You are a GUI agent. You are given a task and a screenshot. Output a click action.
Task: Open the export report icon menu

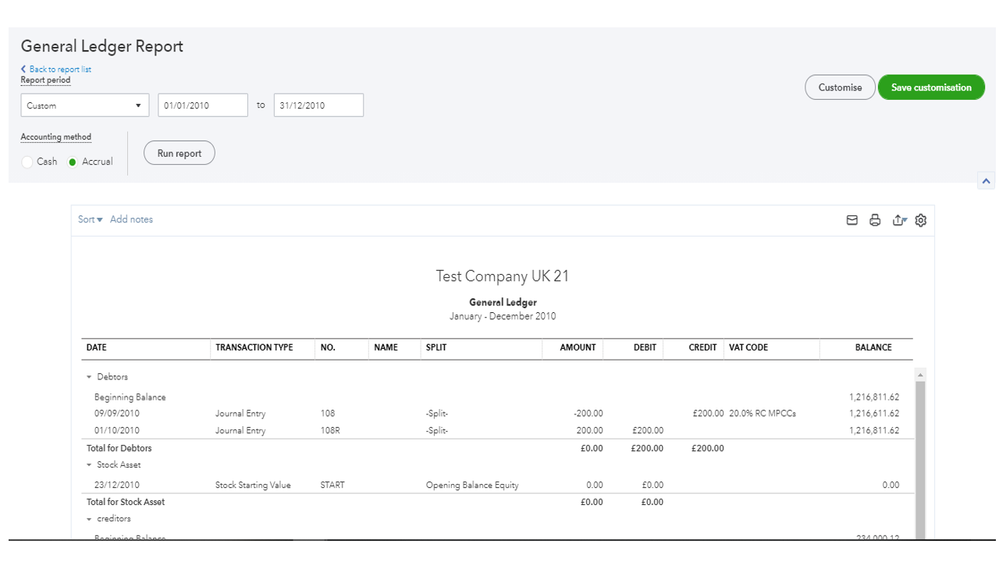[899, 220]
